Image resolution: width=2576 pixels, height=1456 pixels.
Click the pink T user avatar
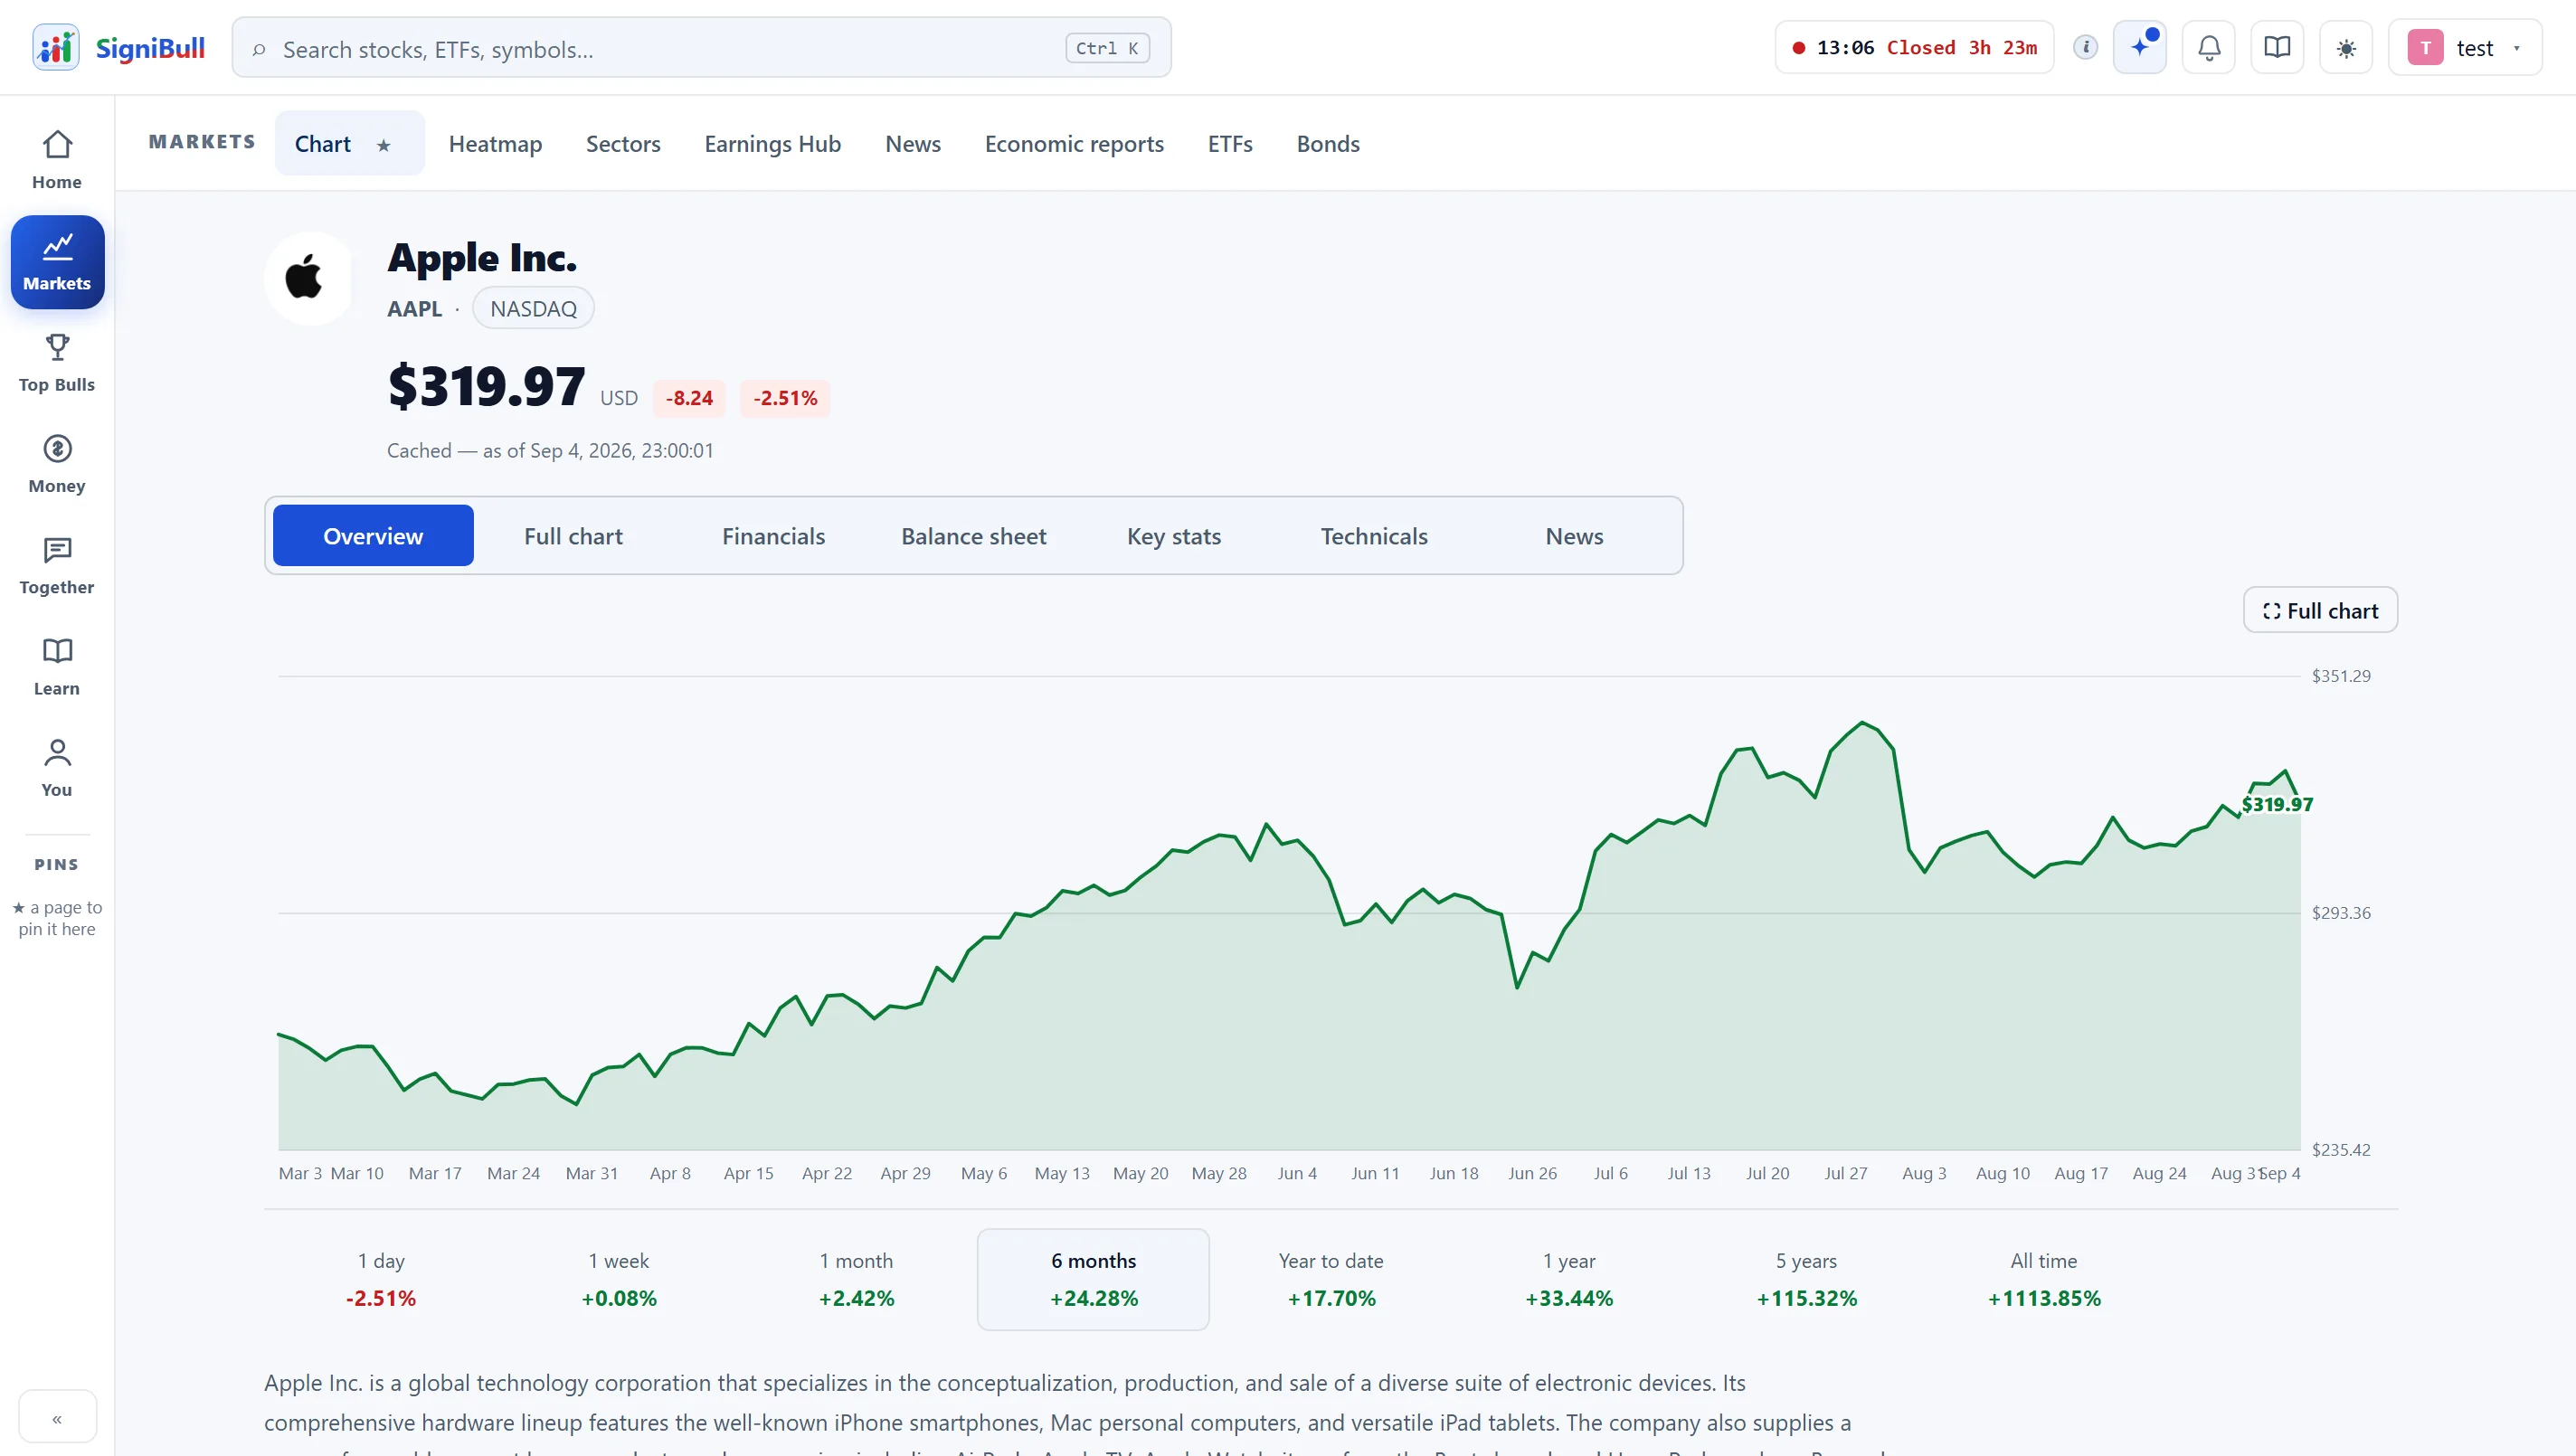click(2425, 47)
